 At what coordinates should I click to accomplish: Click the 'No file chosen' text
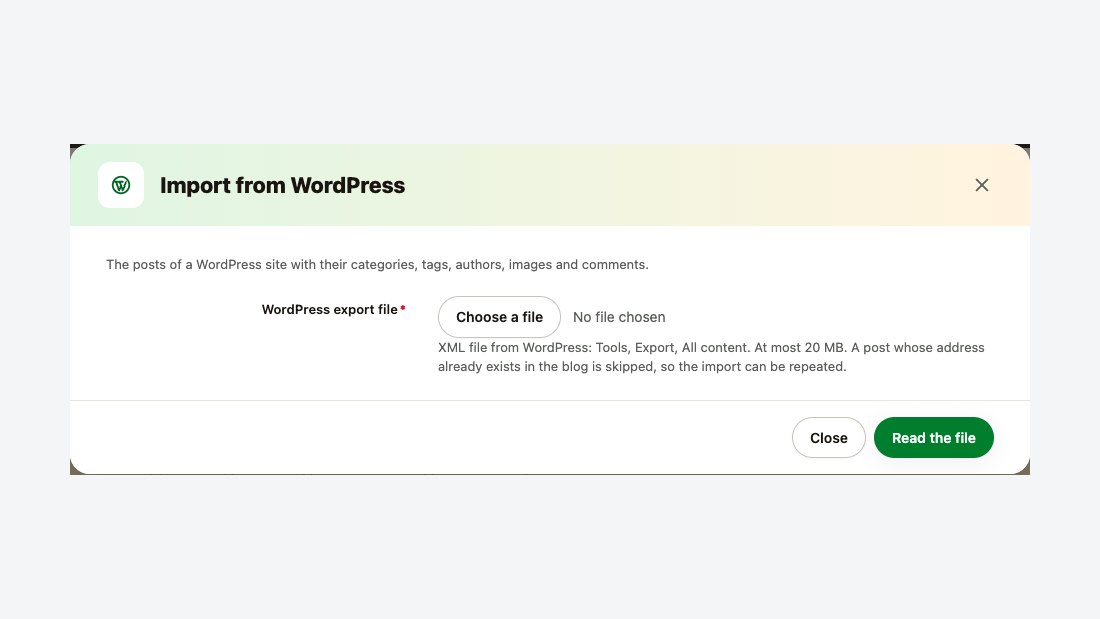point(619,317)
